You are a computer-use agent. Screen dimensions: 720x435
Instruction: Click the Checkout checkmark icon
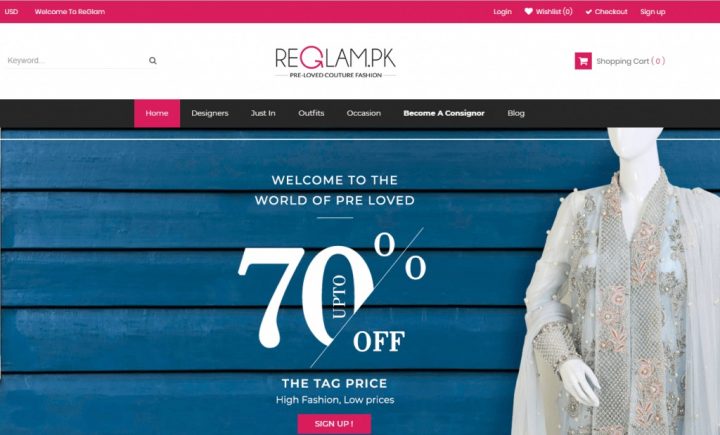[588, 12]
